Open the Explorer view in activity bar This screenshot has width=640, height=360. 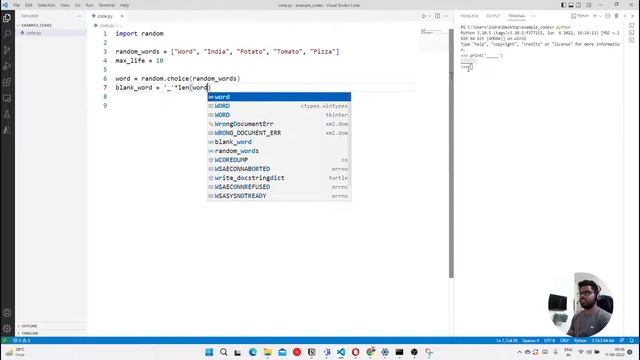[7, 18]
